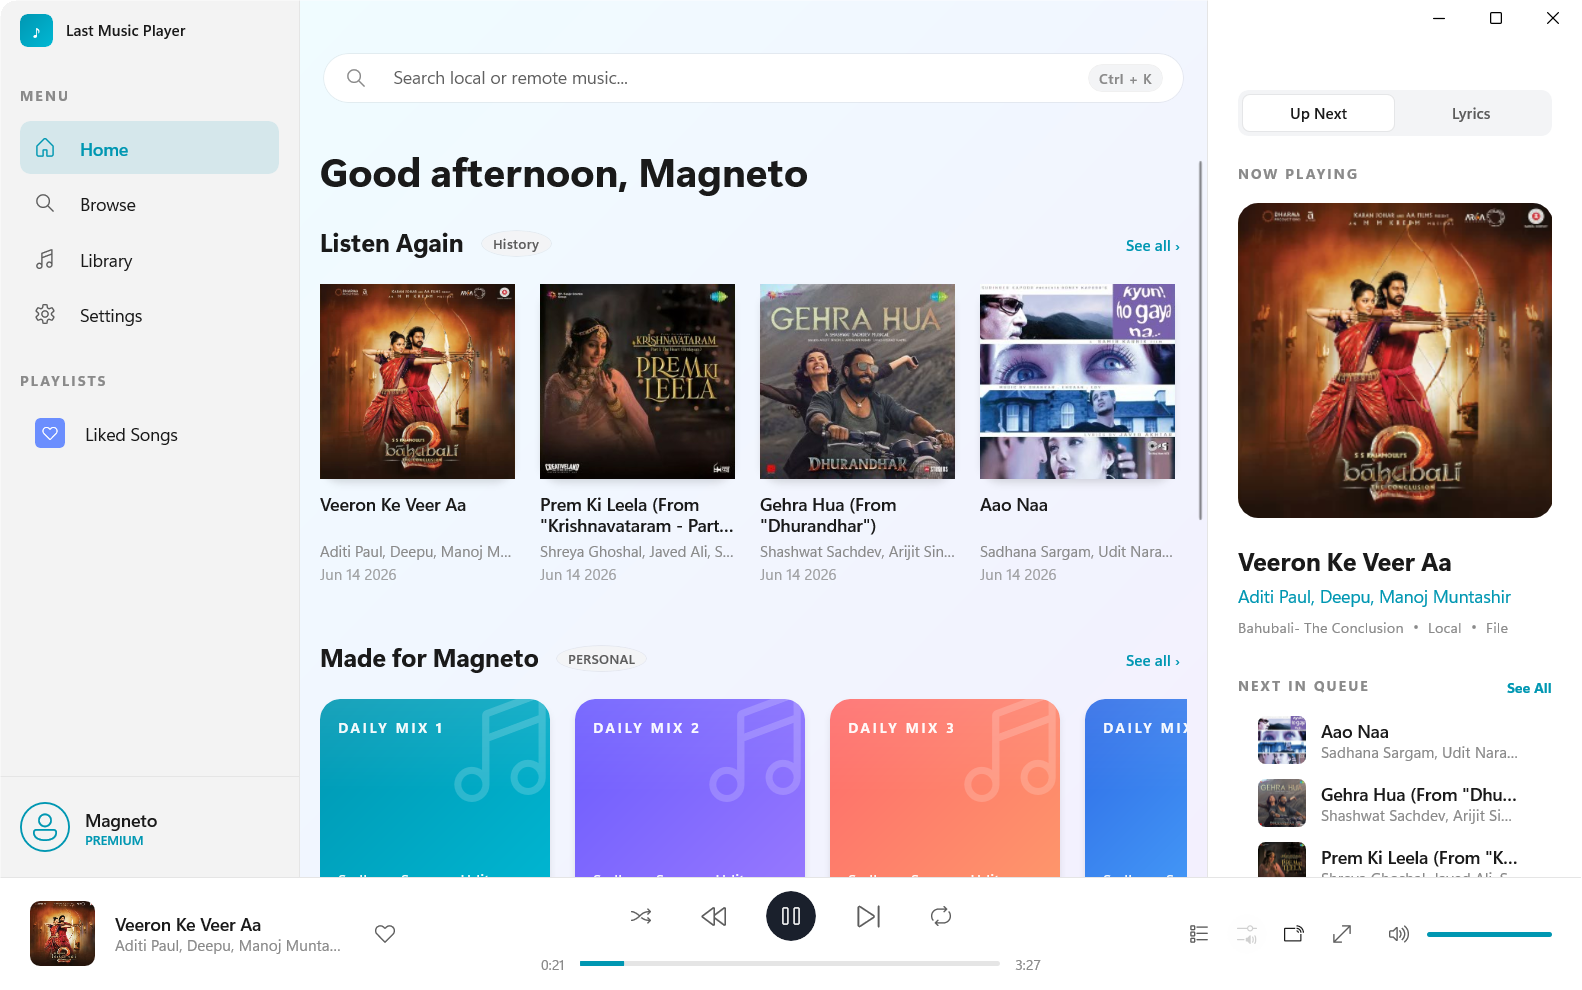
Task: Open the queue list icon
Action: pos(1199,934)
